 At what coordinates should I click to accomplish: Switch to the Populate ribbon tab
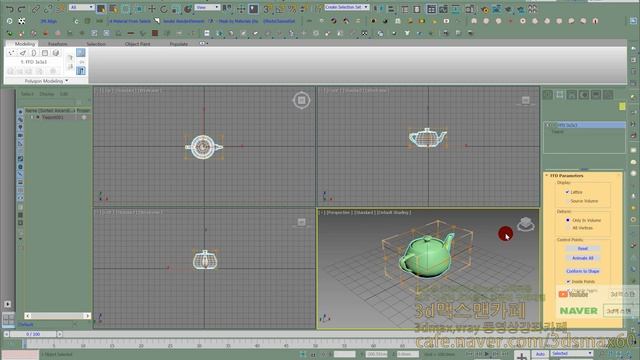click(179, 44)
